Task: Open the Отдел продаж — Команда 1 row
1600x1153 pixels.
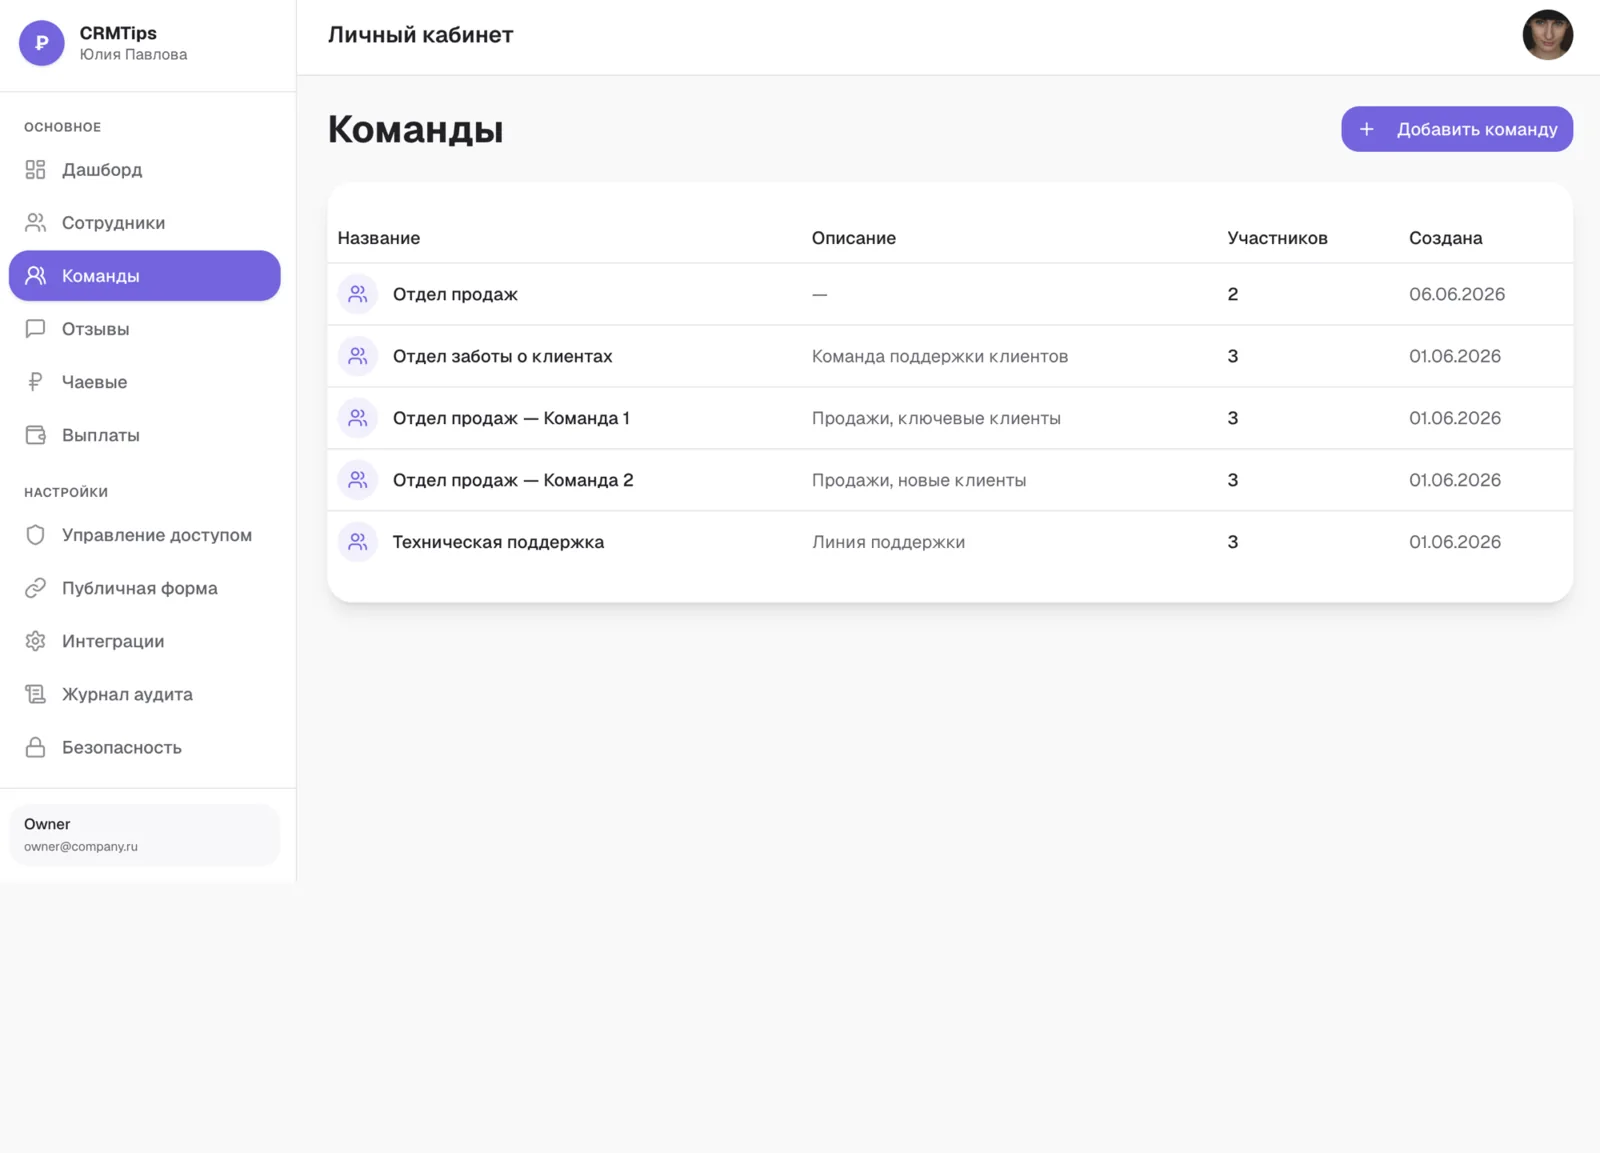Action: click(x=950, y=418)
